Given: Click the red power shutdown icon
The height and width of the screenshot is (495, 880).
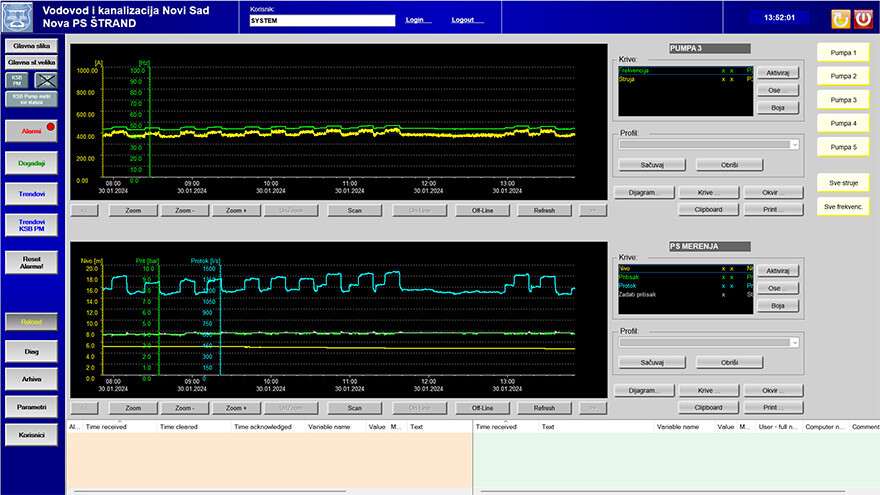Looking at the screenshot, I should [x=863, y=19].
